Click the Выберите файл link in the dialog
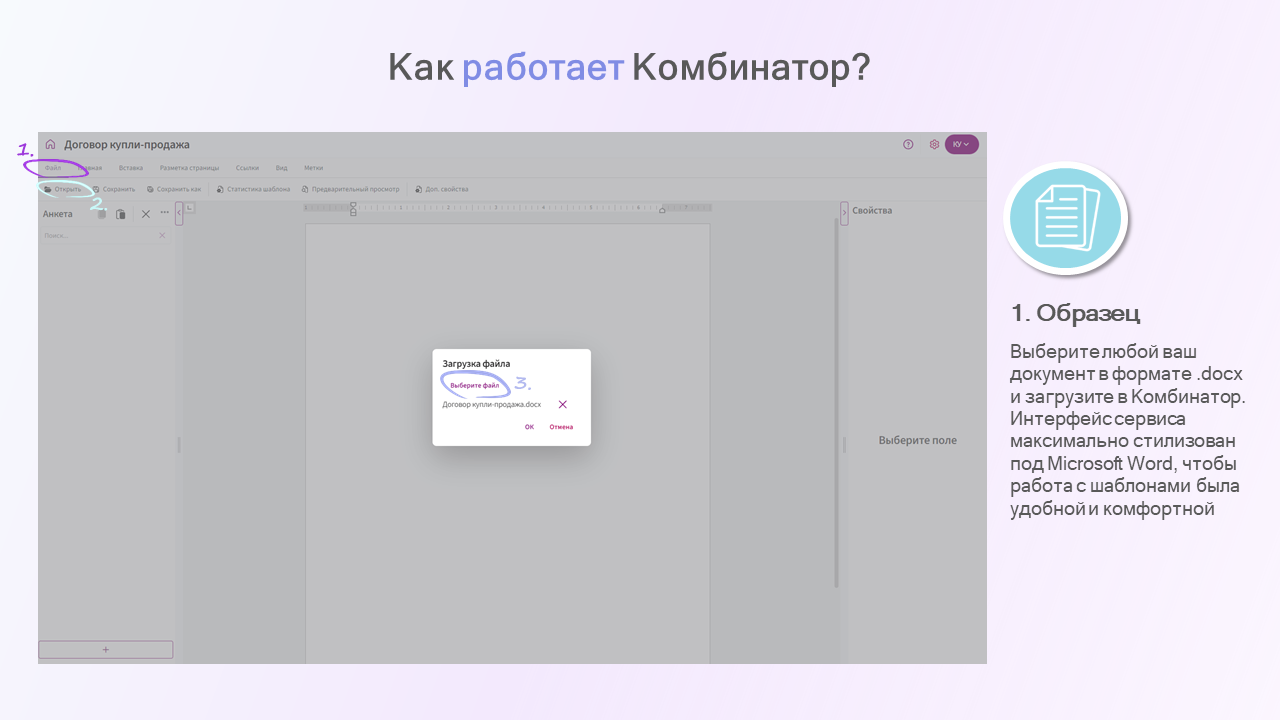Image resolution: width=1280 pixels, height=720 pixels. point(476,384)
